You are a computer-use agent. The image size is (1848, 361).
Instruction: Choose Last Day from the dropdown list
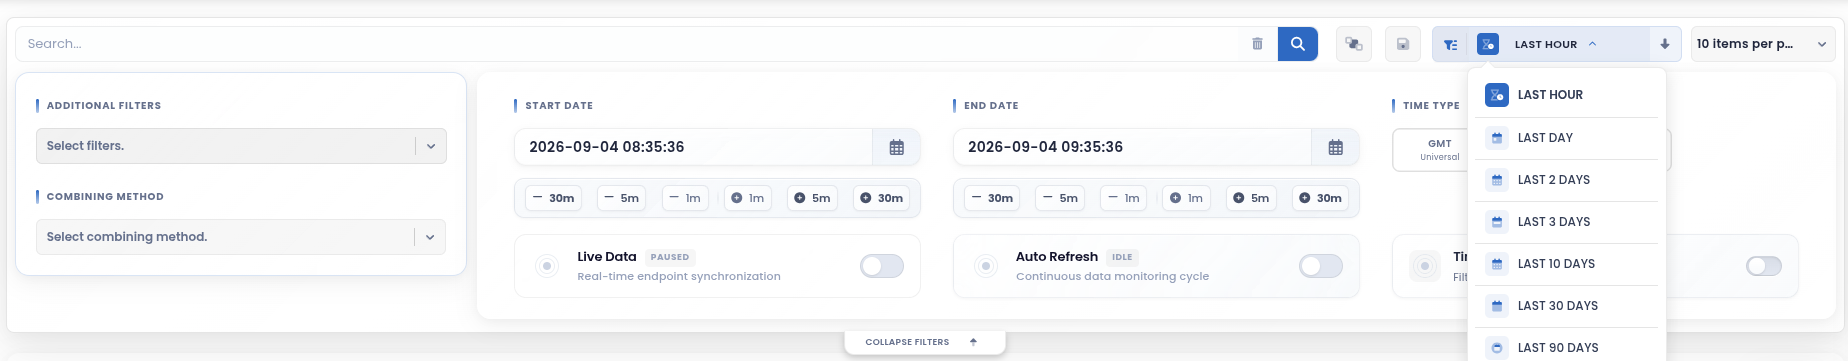pyautogui.click(x=1566, y=138)
